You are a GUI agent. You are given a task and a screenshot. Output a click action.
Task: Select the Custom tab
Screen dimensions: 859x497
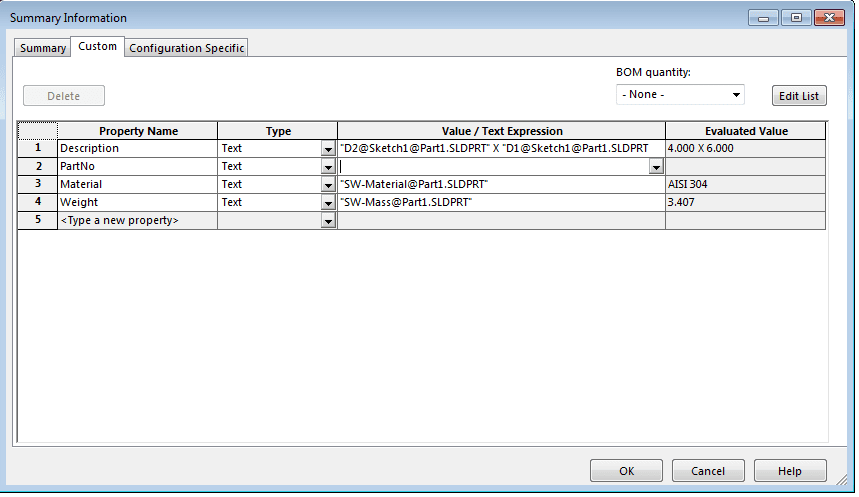tap(97, 47)
